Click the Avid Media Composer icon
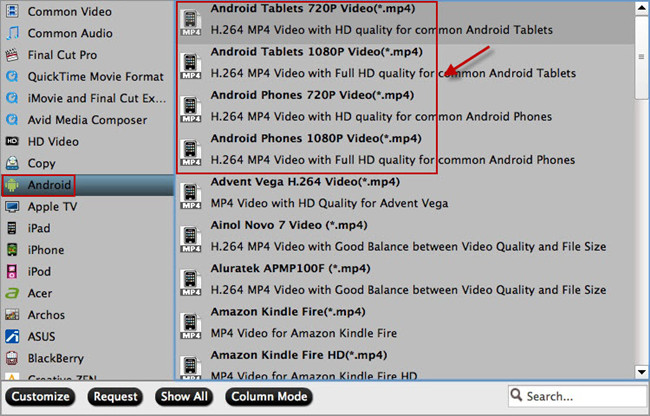Screen dimensions: 650x416 click(12, 120)
